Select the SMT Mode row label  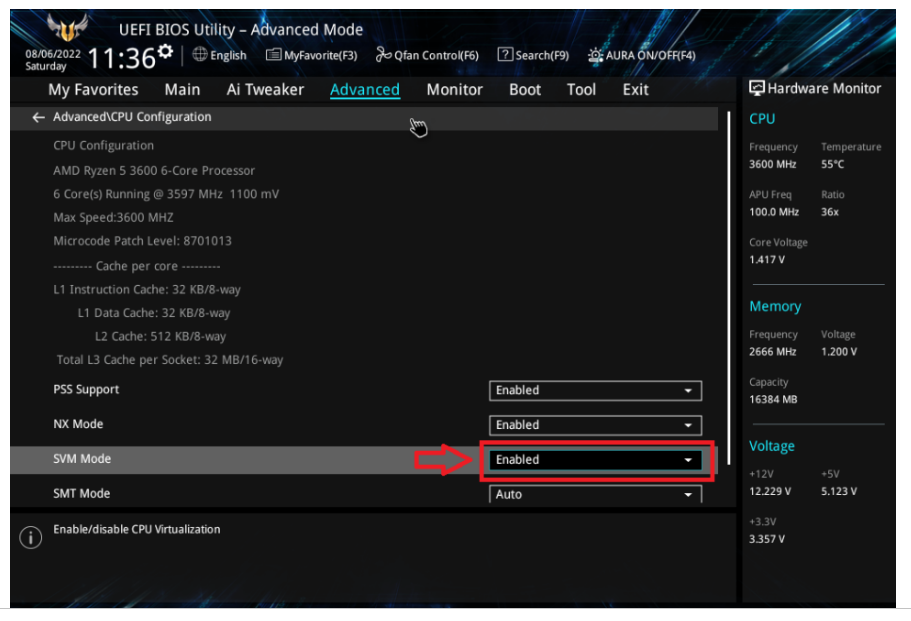tap(81, 494)
